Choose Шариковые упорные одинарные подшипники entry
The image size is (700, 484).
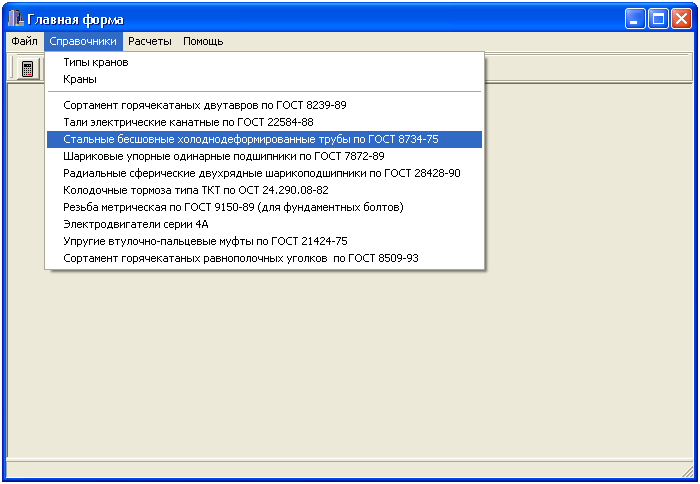pyautogui.click(x=264, y=156)
